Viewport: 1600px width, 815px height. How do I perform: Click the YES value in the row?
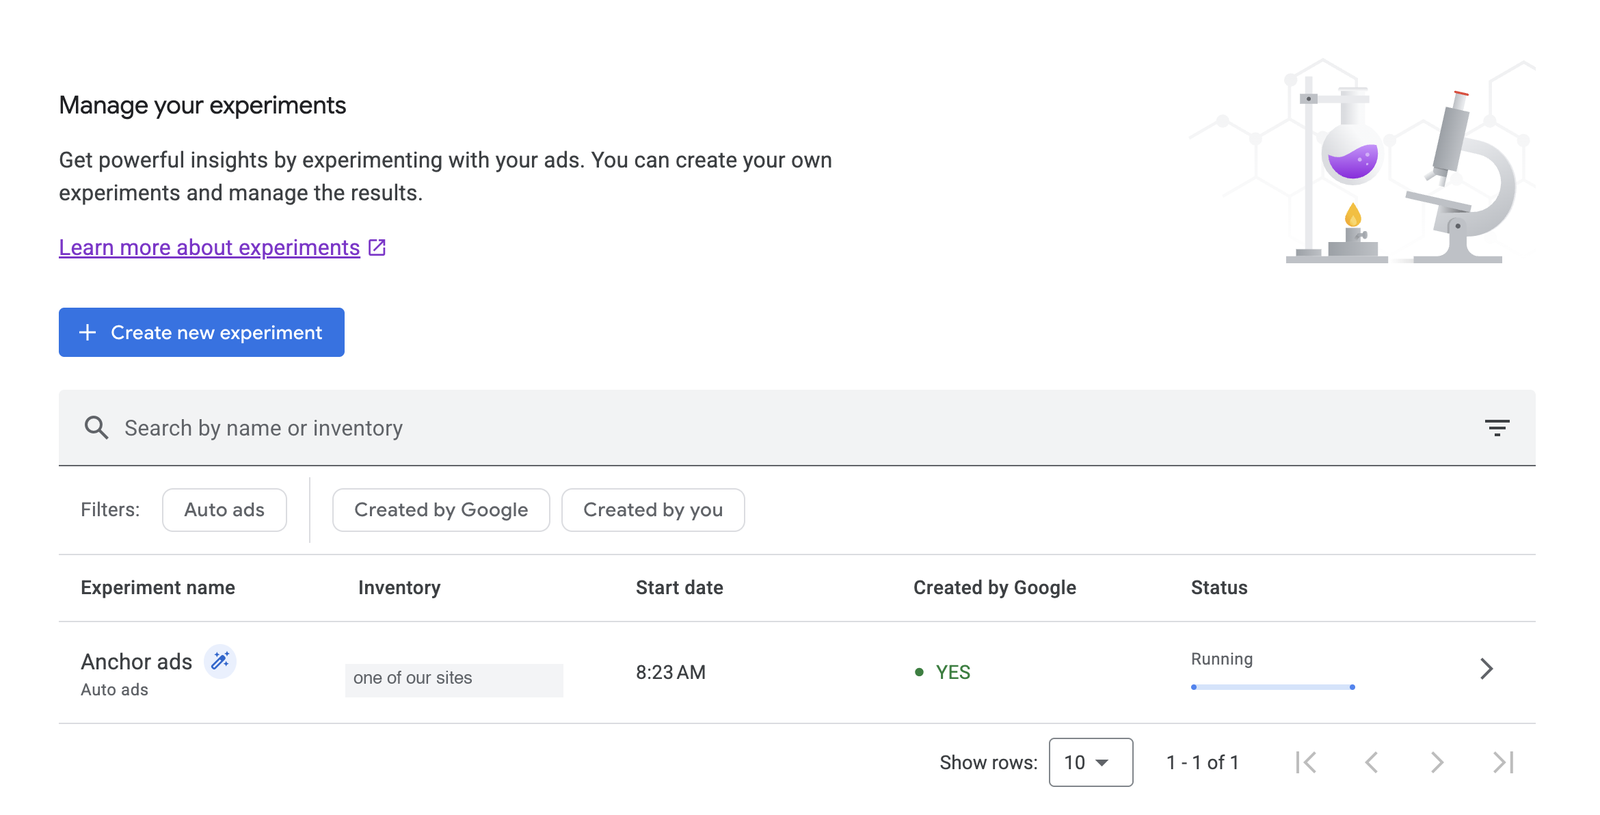pos(953,672)
